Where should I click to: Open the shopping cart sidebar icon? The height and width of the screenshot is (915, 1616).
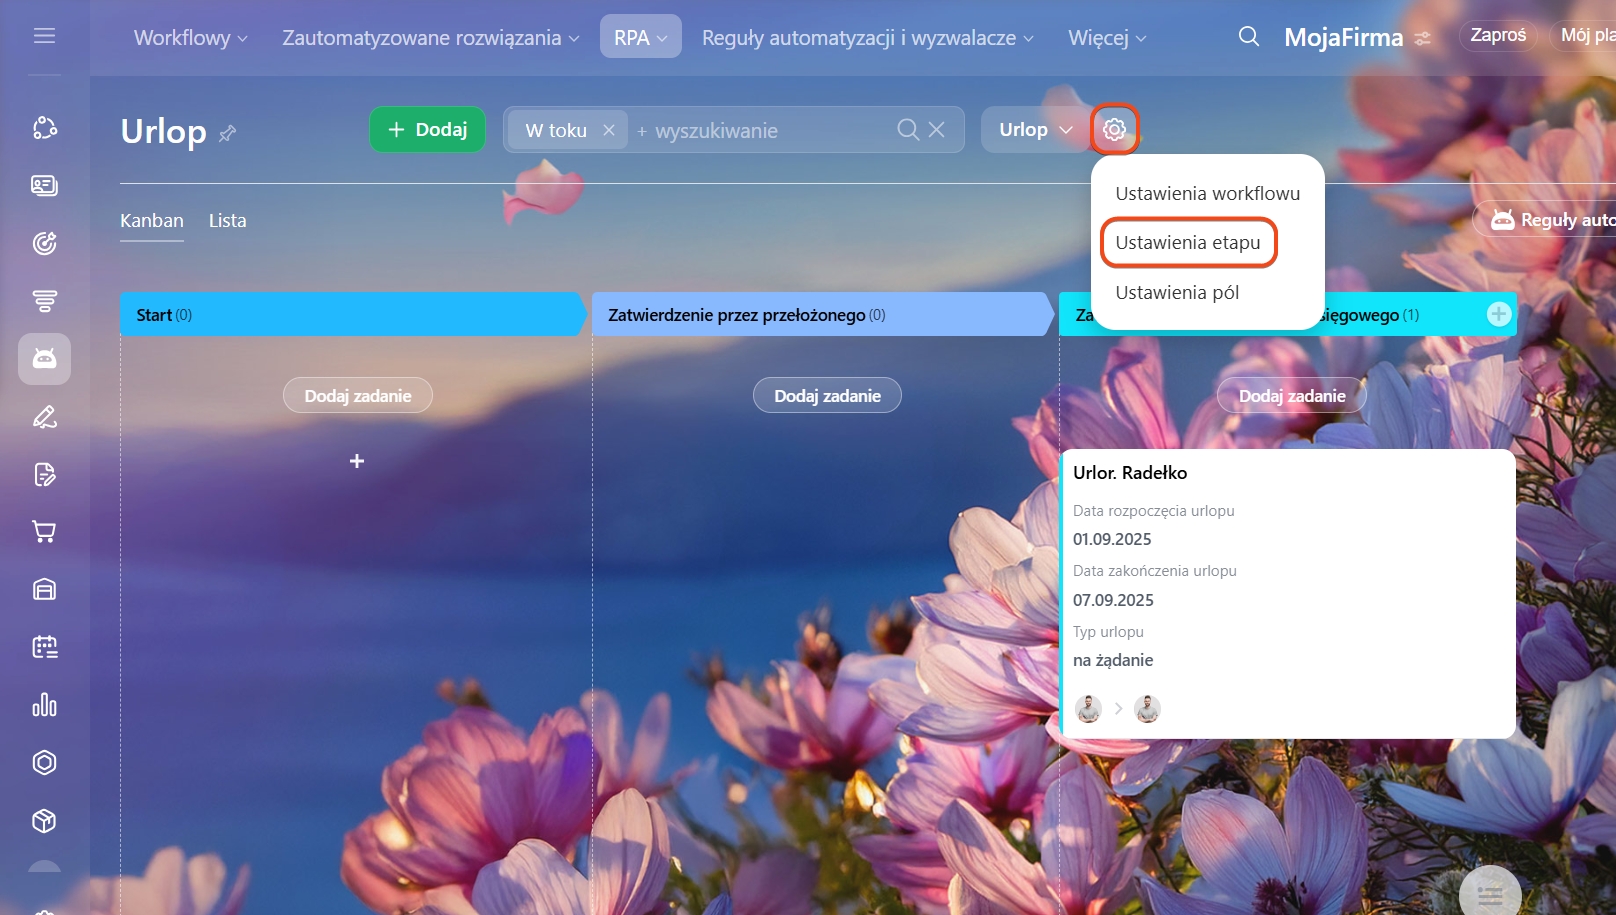tap(44, 531)
